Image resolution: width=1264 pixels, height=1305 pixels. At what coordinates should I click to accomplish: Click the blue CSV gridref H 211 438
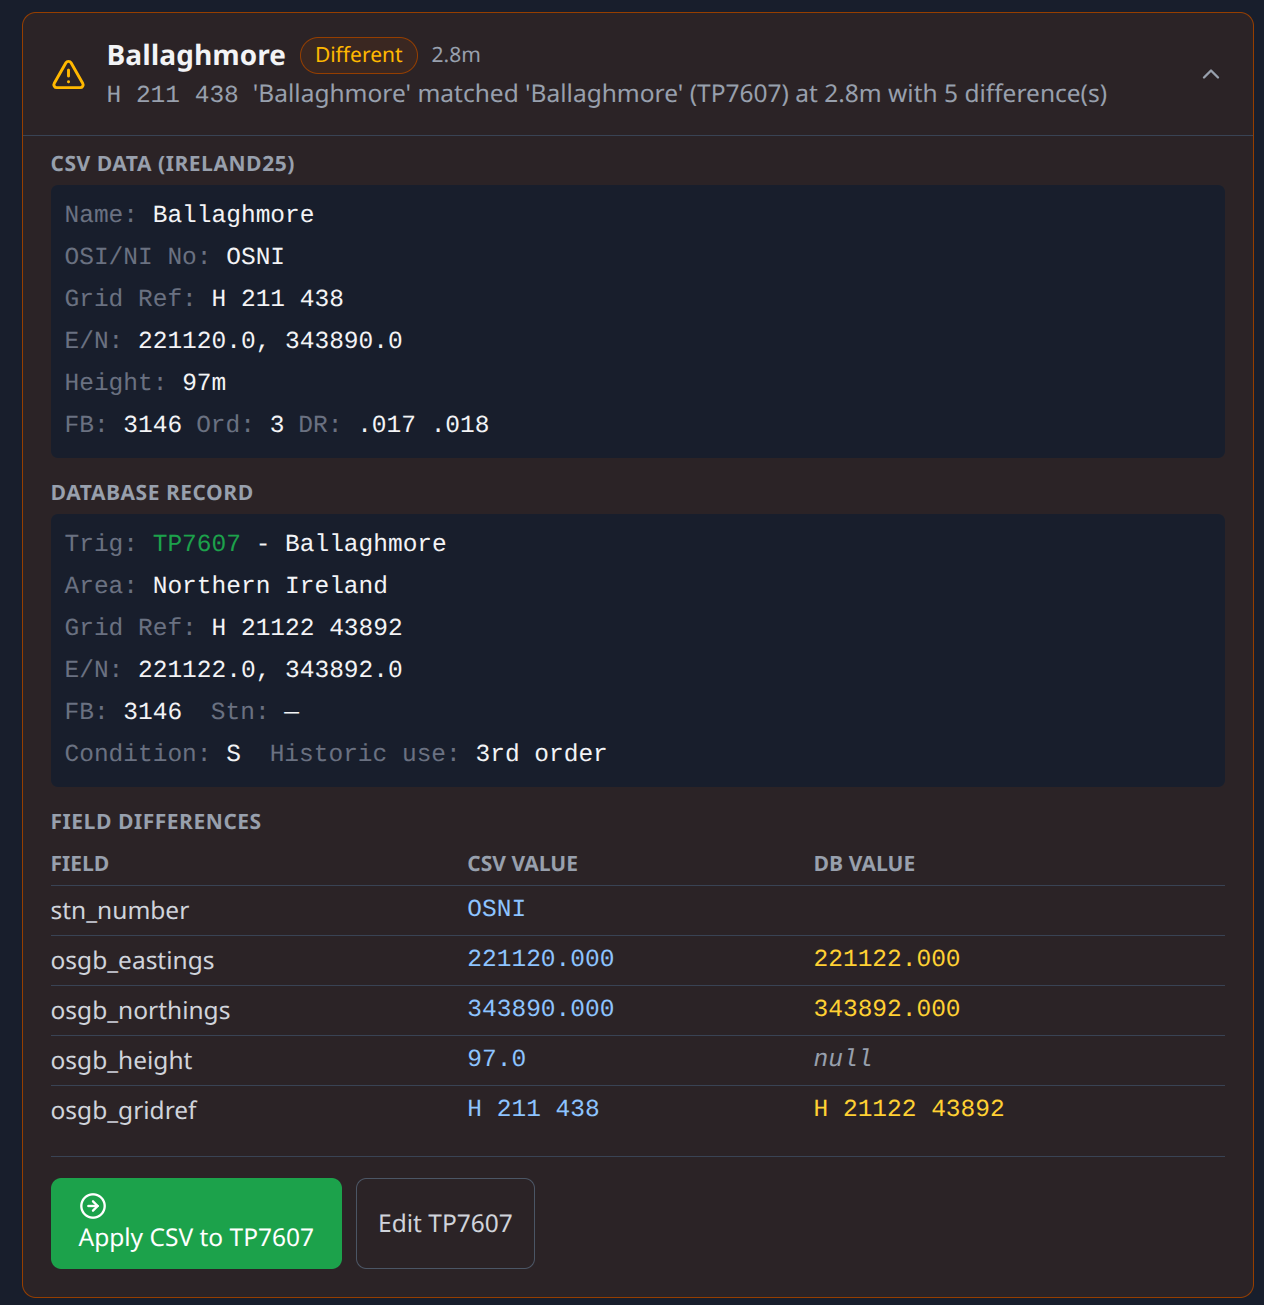[x=533, y=1108]
